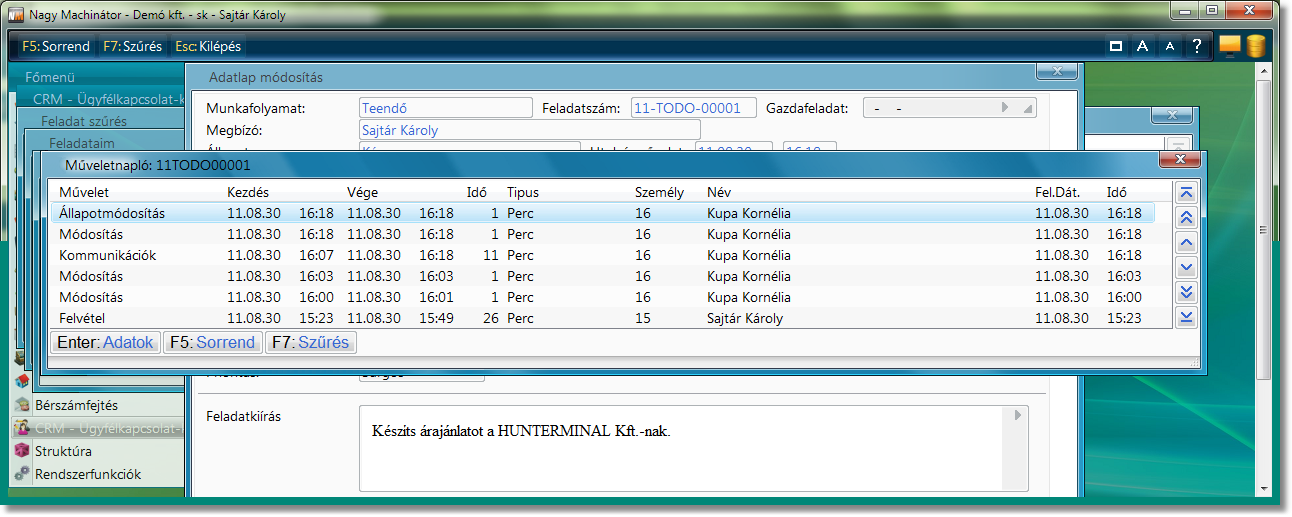1292x517 pixels.
Task: Click the single up chevron navigation button
Action: (x=1187, y=243)
